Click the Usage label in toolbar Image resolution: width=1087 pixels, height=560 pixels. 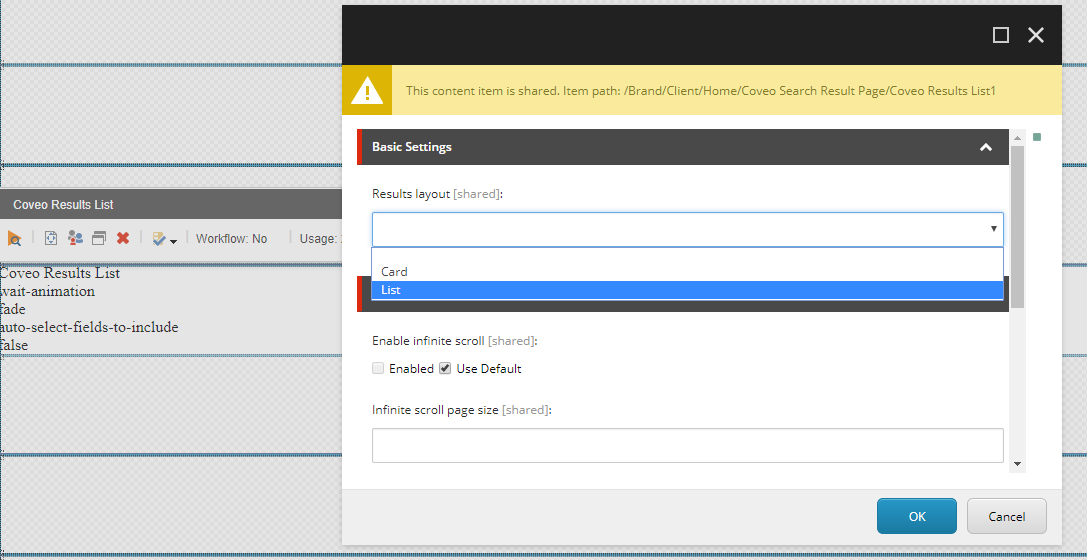(320, 238)
